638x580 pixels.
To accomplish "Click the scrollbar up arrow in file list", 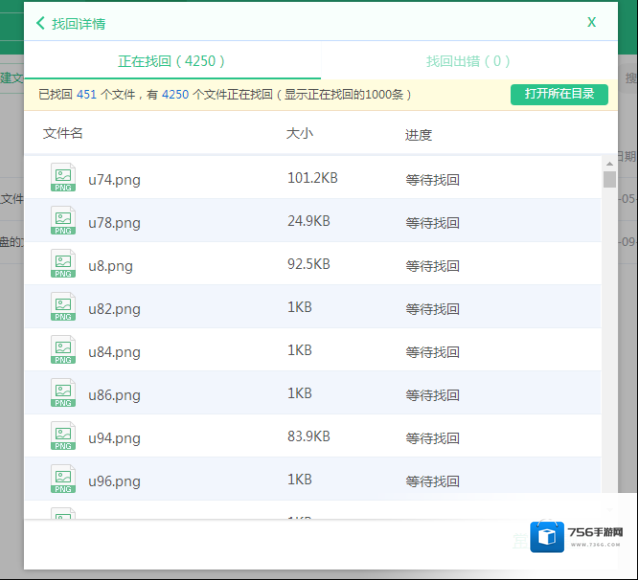I will point(609,164).
